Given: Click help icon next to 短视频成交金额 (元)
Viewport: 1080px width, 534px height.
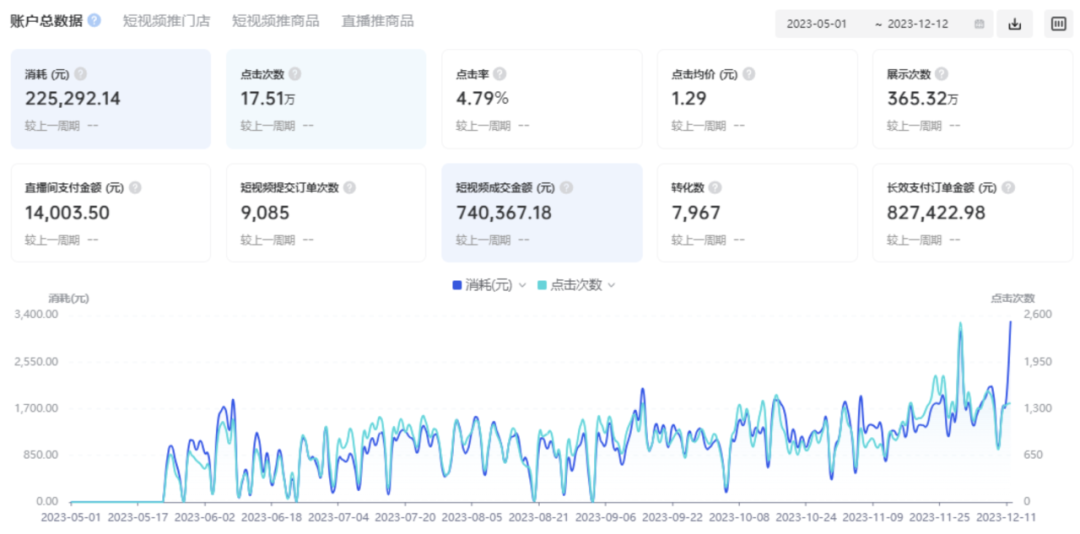Looking at the screenshot, I should 566,188.
